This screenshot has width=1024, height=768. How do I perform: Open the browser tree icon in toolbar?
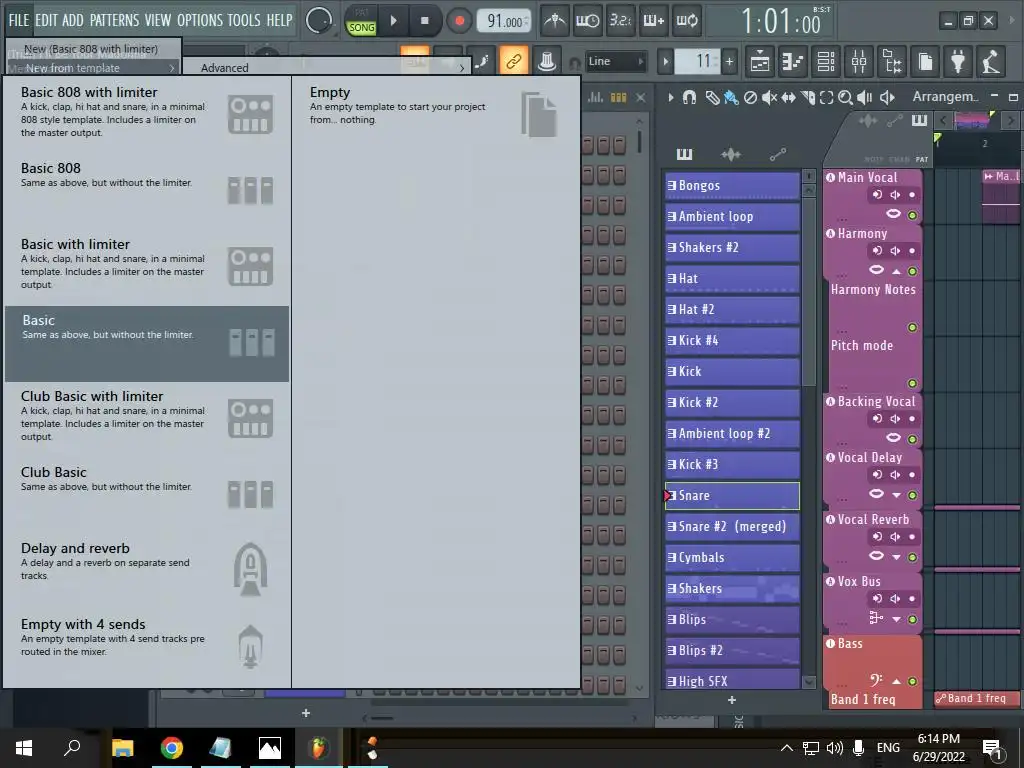[x=892, y=61]
